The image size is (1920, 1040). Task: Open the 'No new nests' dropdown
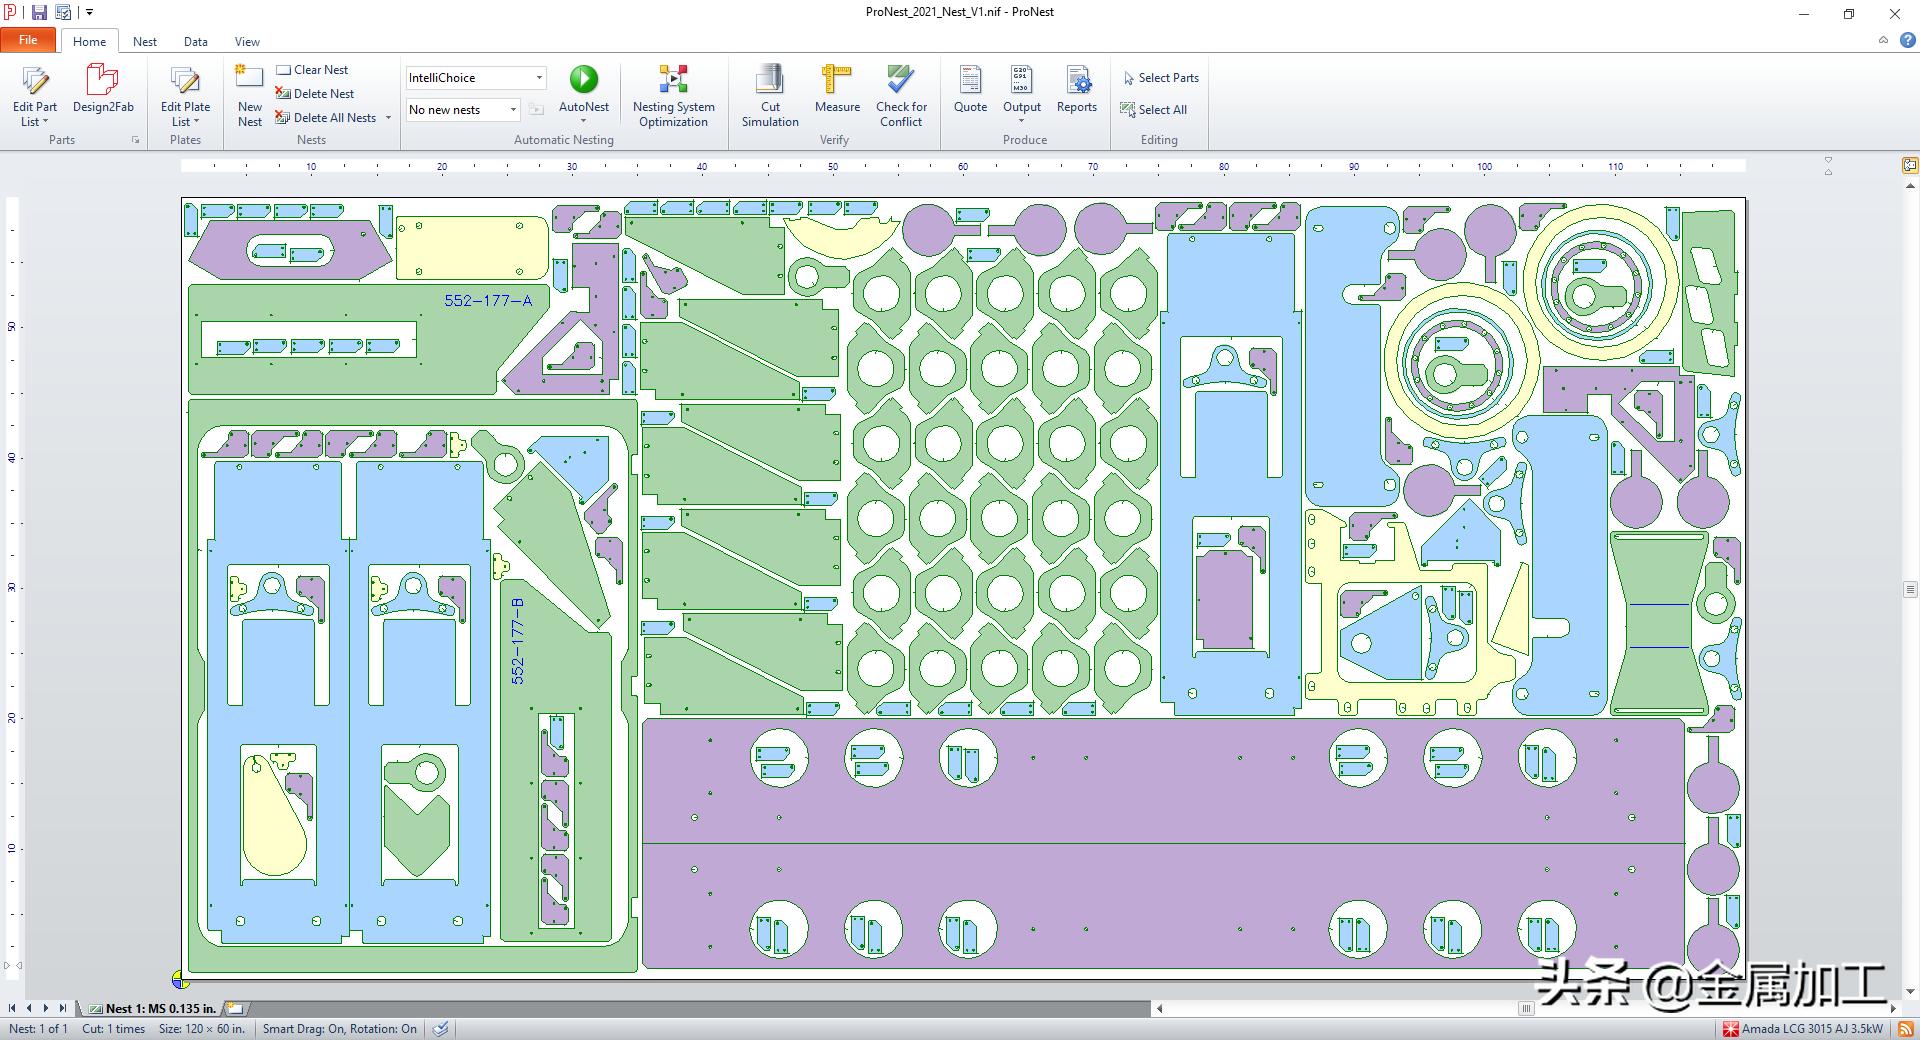513,110
